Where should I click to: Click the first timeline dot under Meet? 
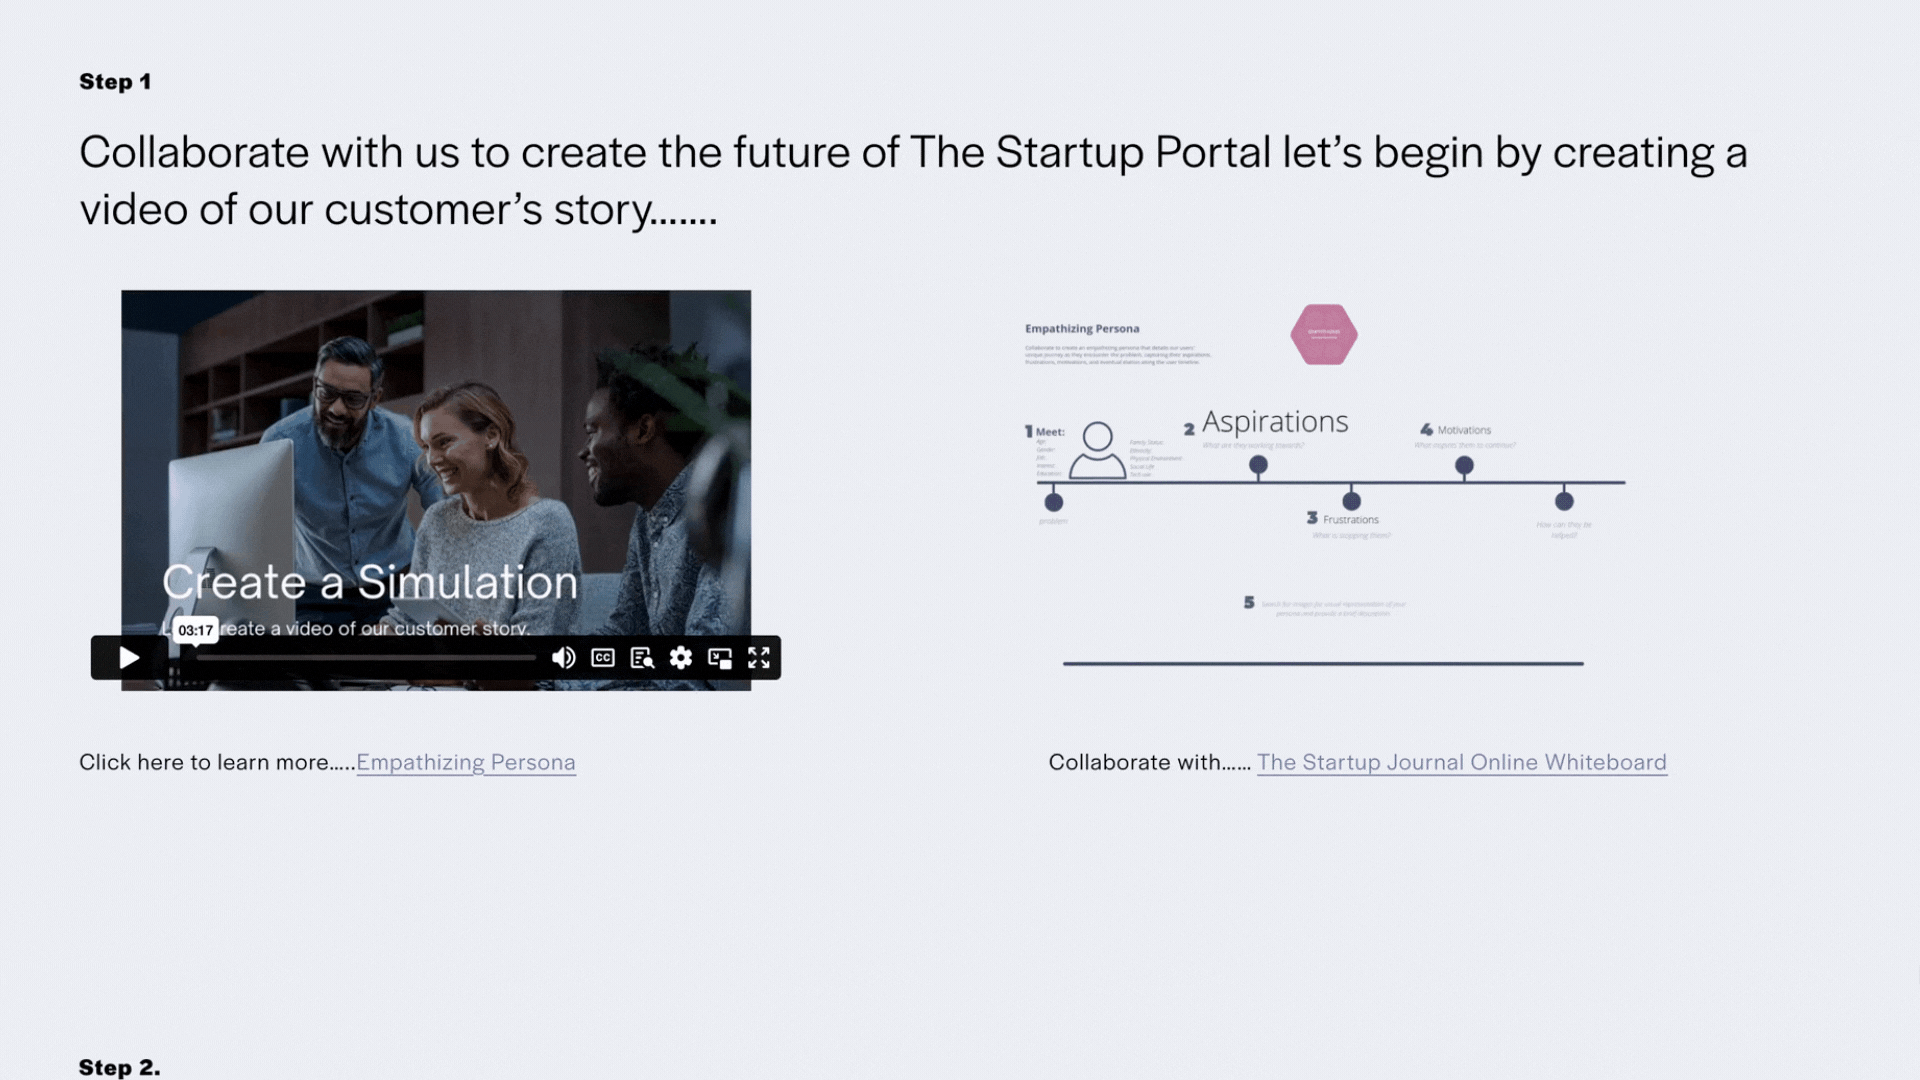click(x=1053, y=502)
